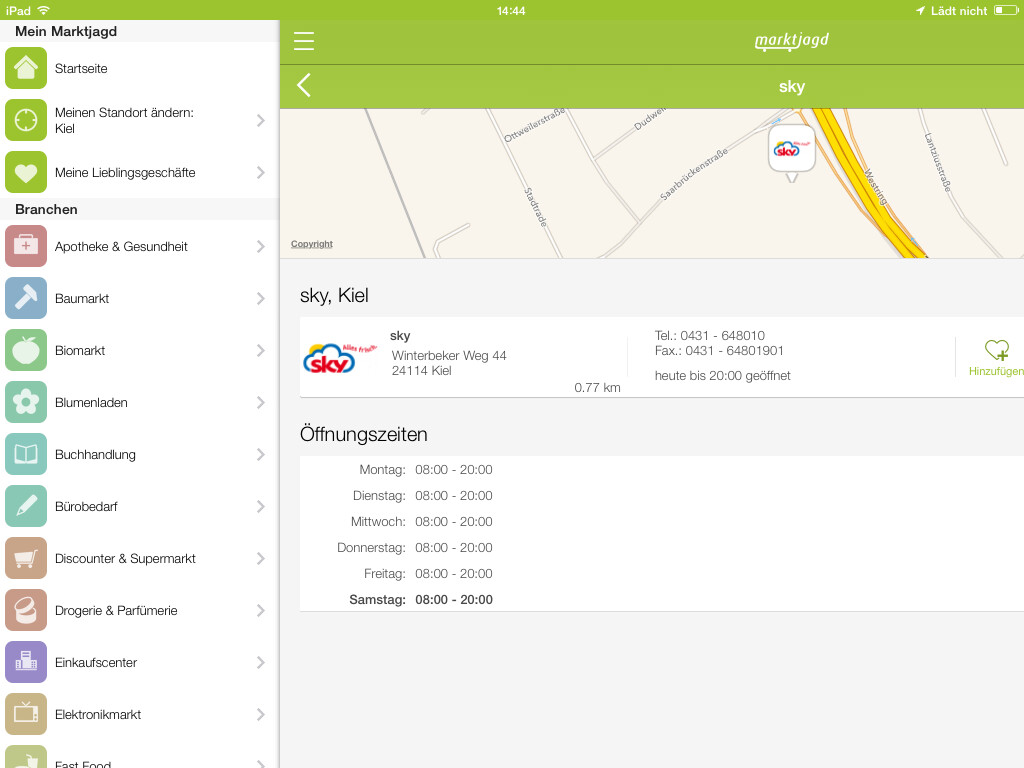Tap phone number Tel.: 0431 - 648010
Screen dimensions: 1024x768
(x=710, y=335)
